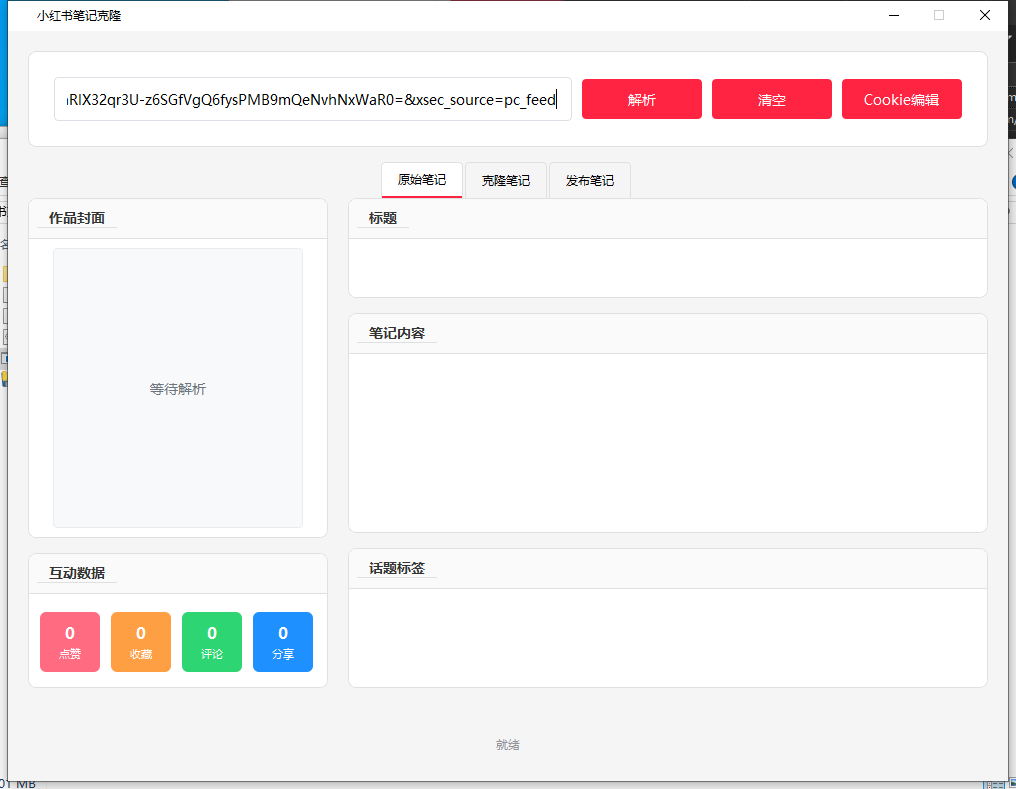Click the pink 点赞 likes counter tile
1016x789 pixels.
click(69, 641)
